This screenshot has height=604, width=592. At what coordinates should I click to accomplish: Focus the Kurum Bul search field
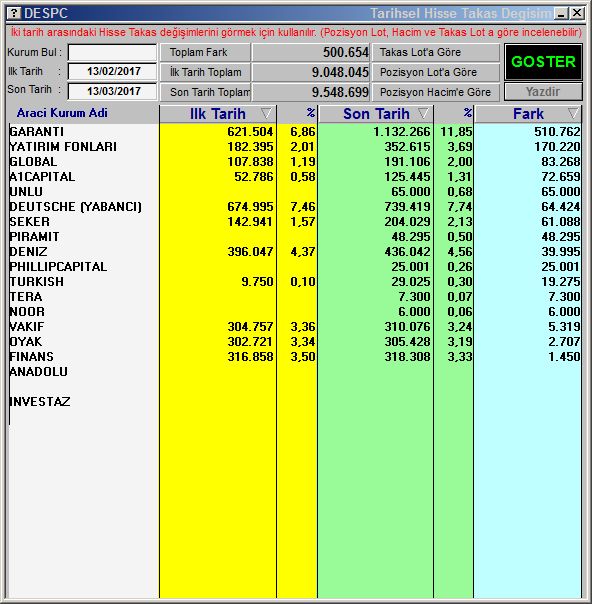tap(112, 52)
